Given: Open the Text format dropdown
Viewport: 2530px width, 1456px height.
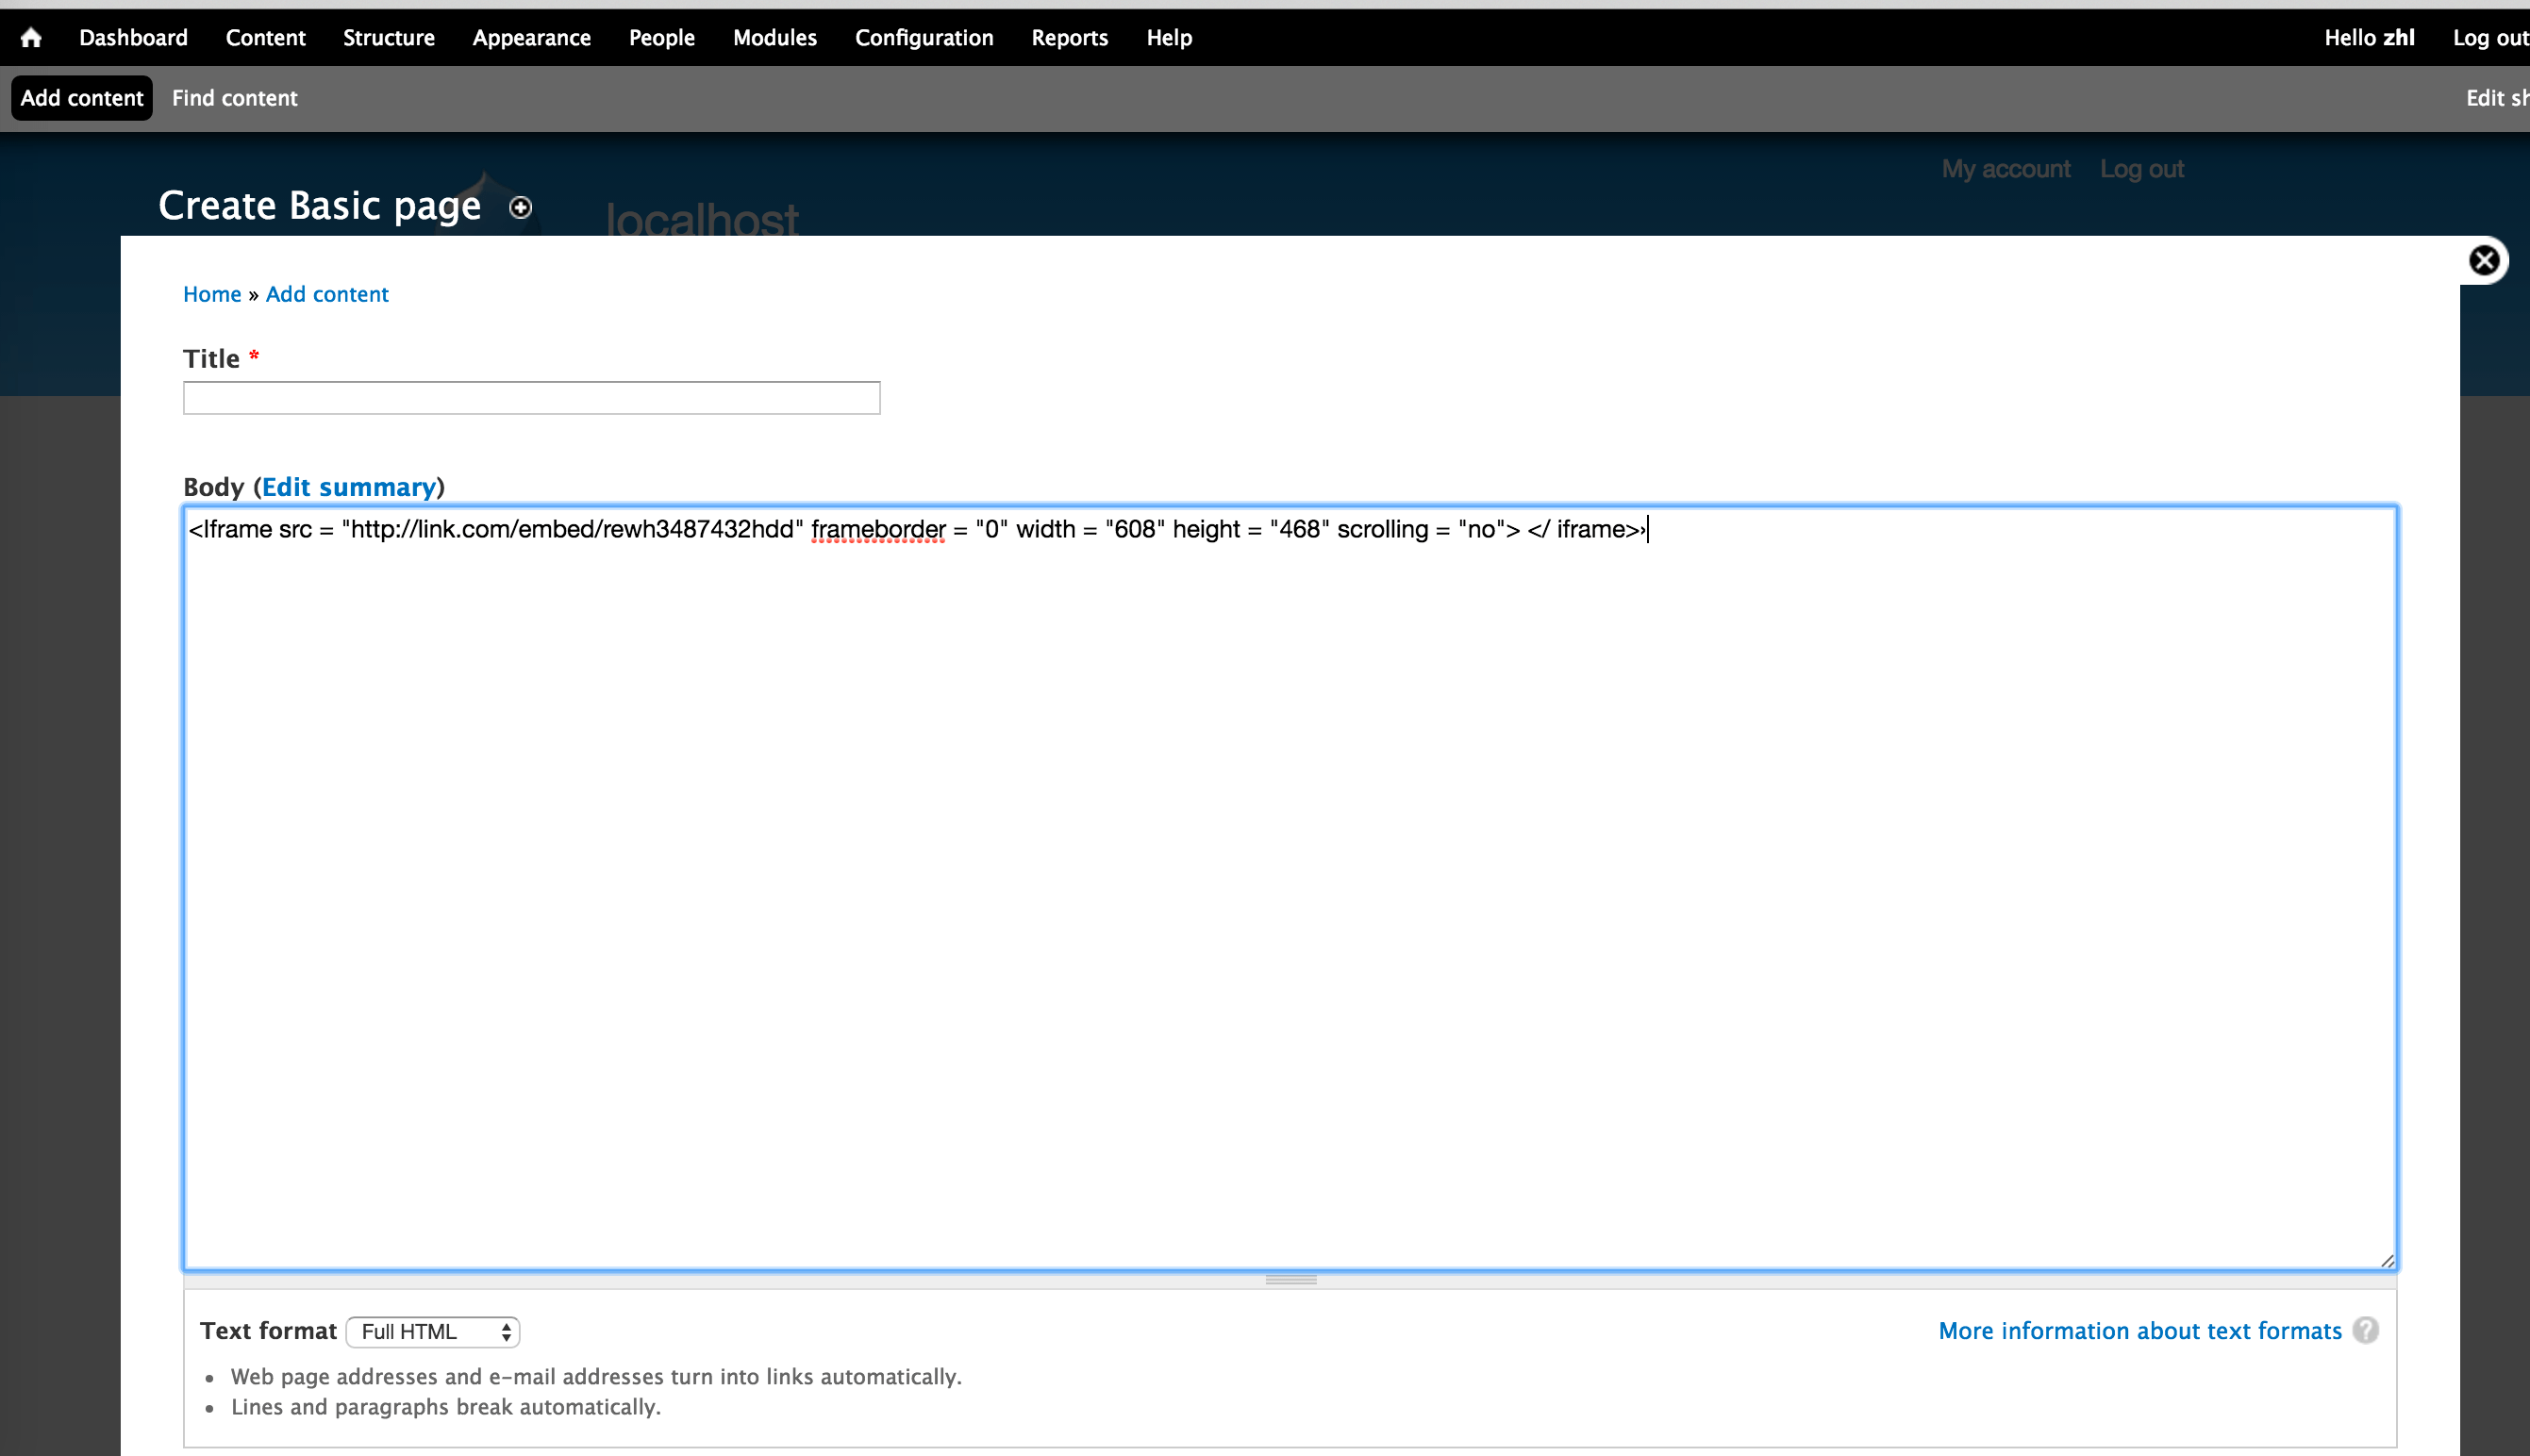Looking at the screenshot, I should pos(433,1331).
